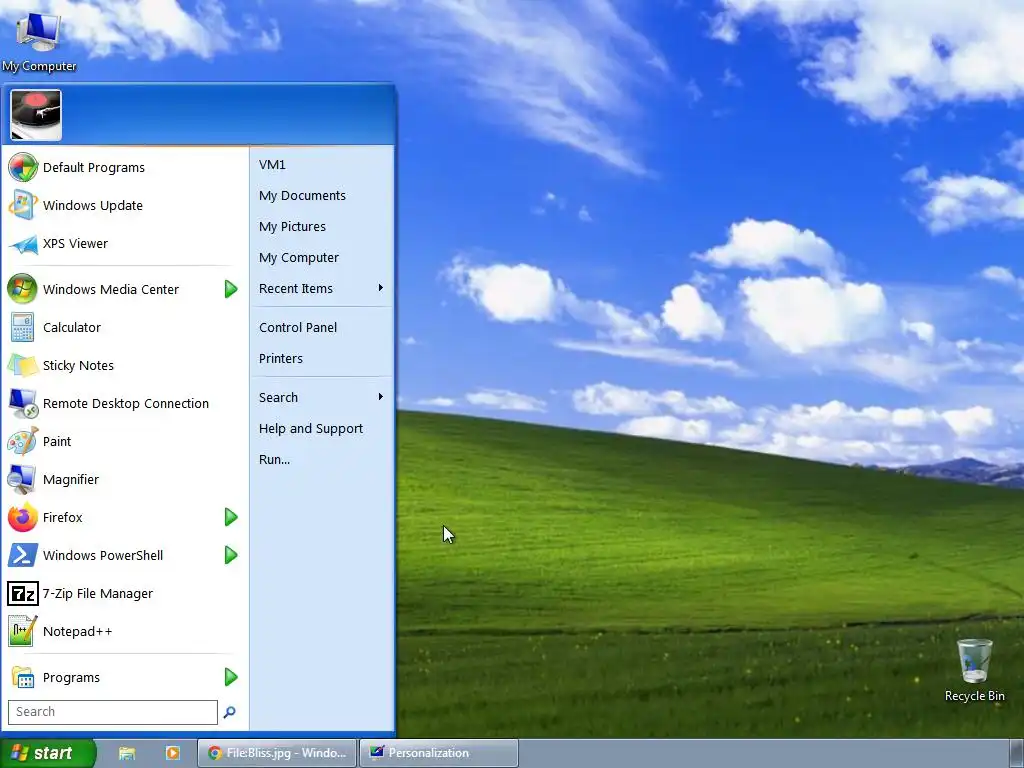Switch to Personalization taskbar window
This screenshot has height=768, width=1024.
click(439, 753)
